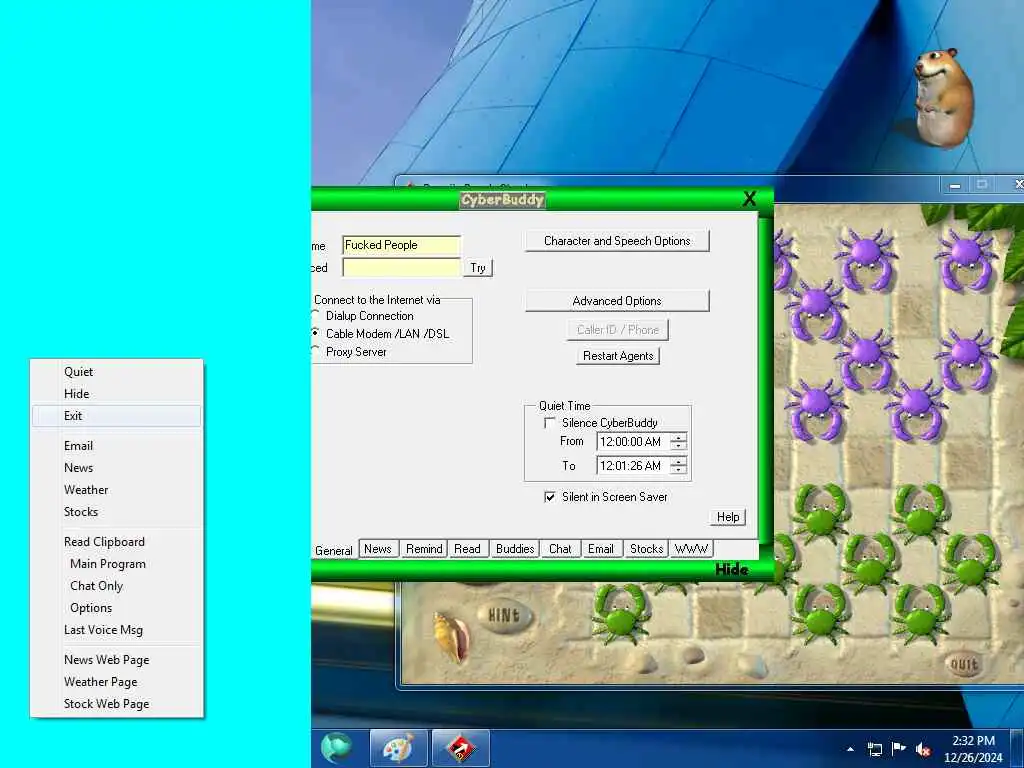The width and height of the screenshot is (1024, 768).
Task: Switch to the Chat tab
Action: pos(560,549)
